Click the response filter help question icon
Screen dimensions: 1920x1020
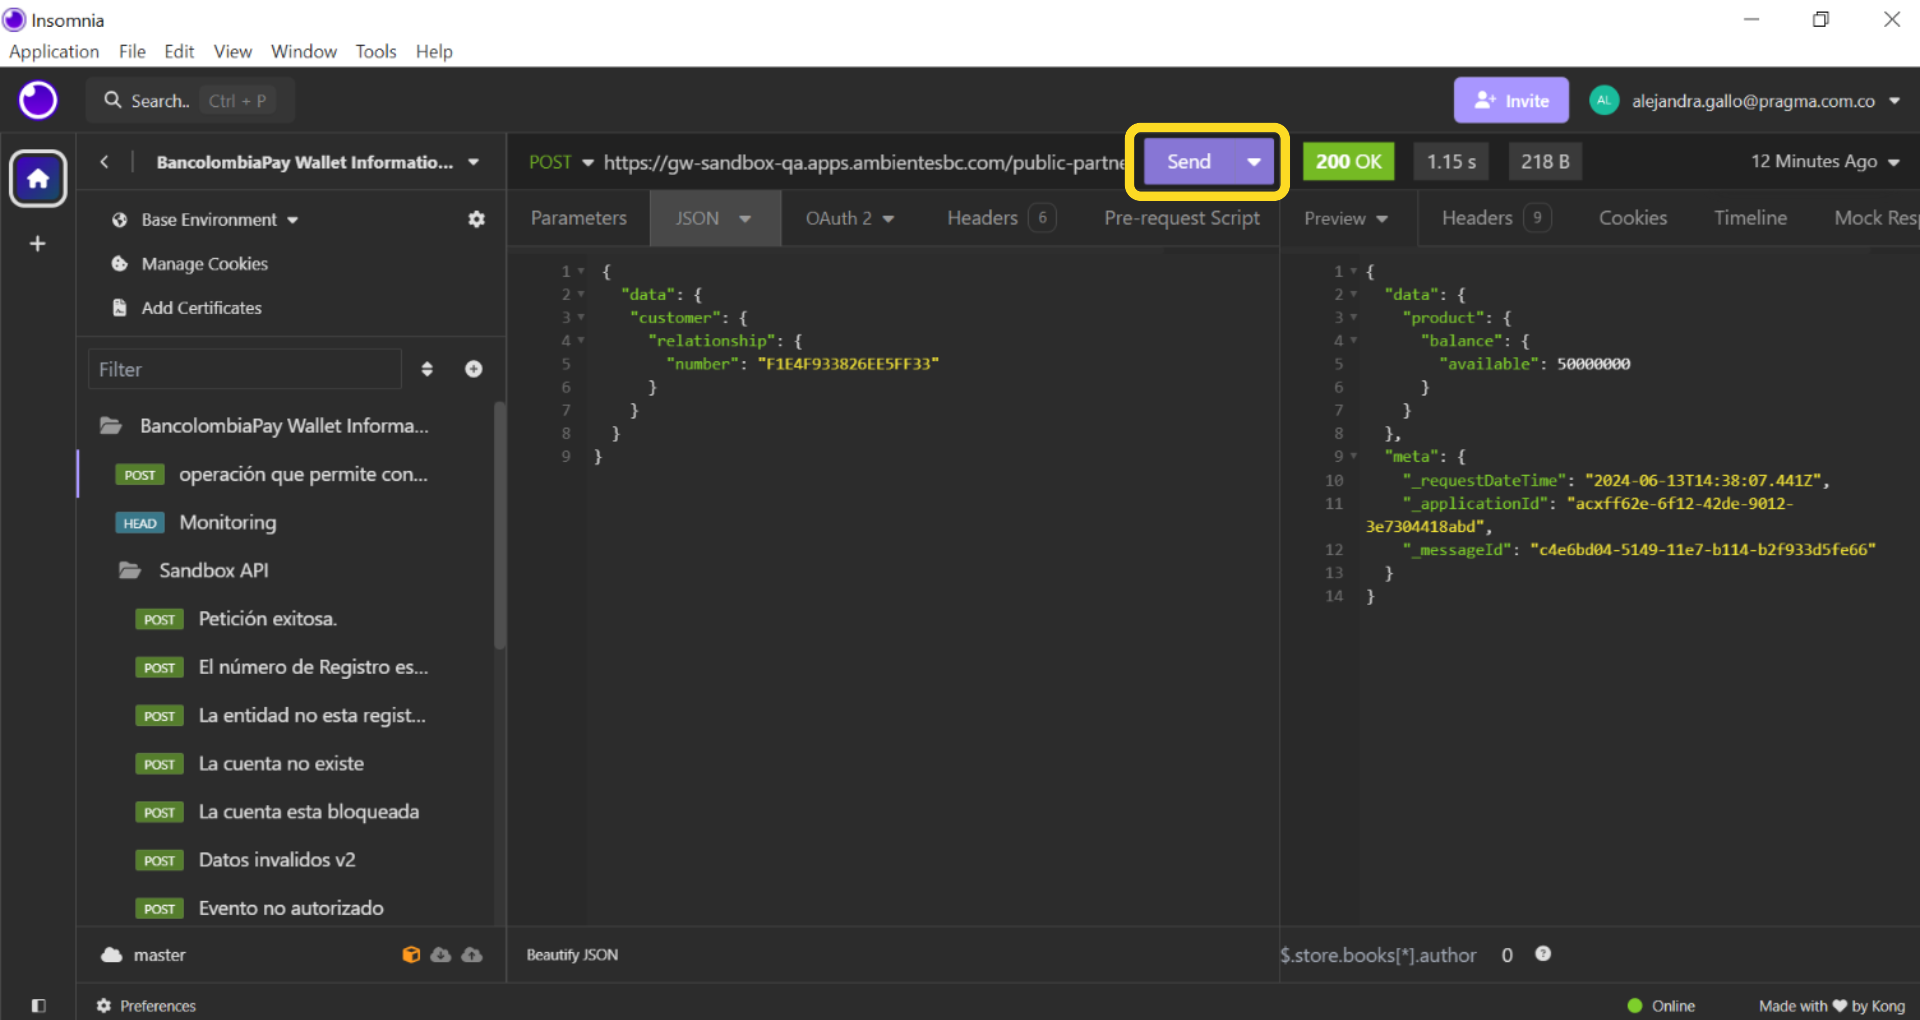1543,954
